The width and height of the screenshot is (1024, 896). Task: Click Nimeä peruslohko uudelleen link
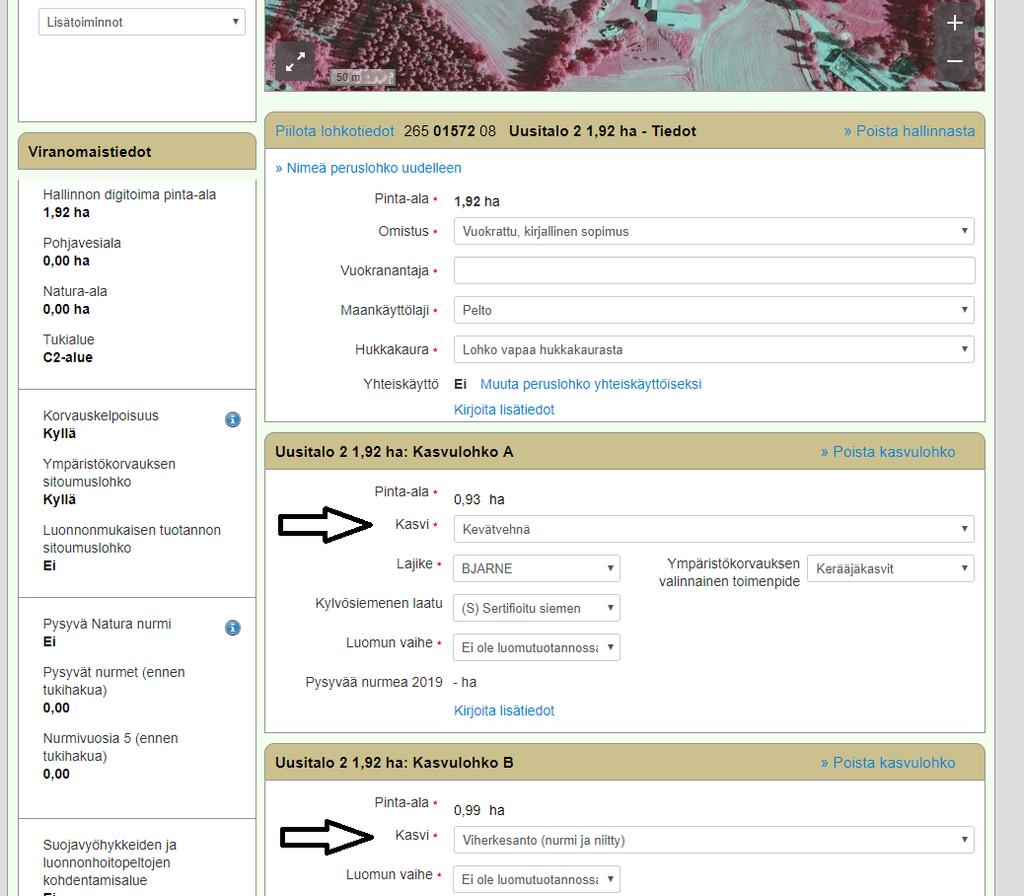[x=368, y=168]
